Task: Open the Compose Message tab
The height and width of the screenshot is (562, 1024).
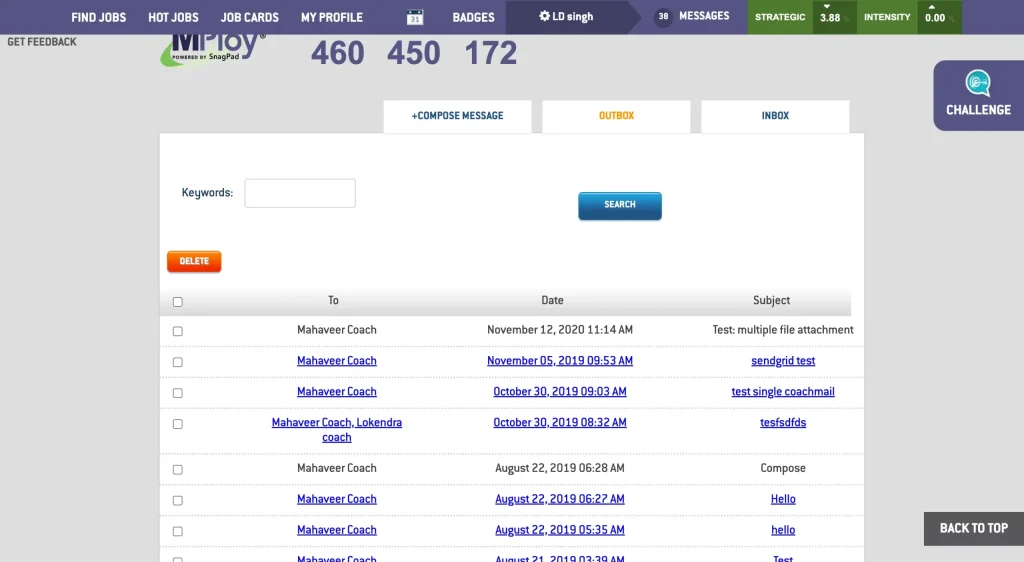Action: (x=457, y=116)
